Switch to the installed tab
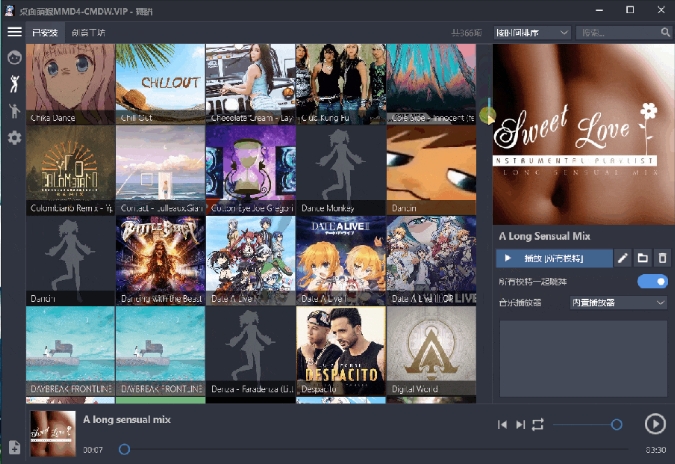This screenshot has width=675, height=464. pos(45,33)
